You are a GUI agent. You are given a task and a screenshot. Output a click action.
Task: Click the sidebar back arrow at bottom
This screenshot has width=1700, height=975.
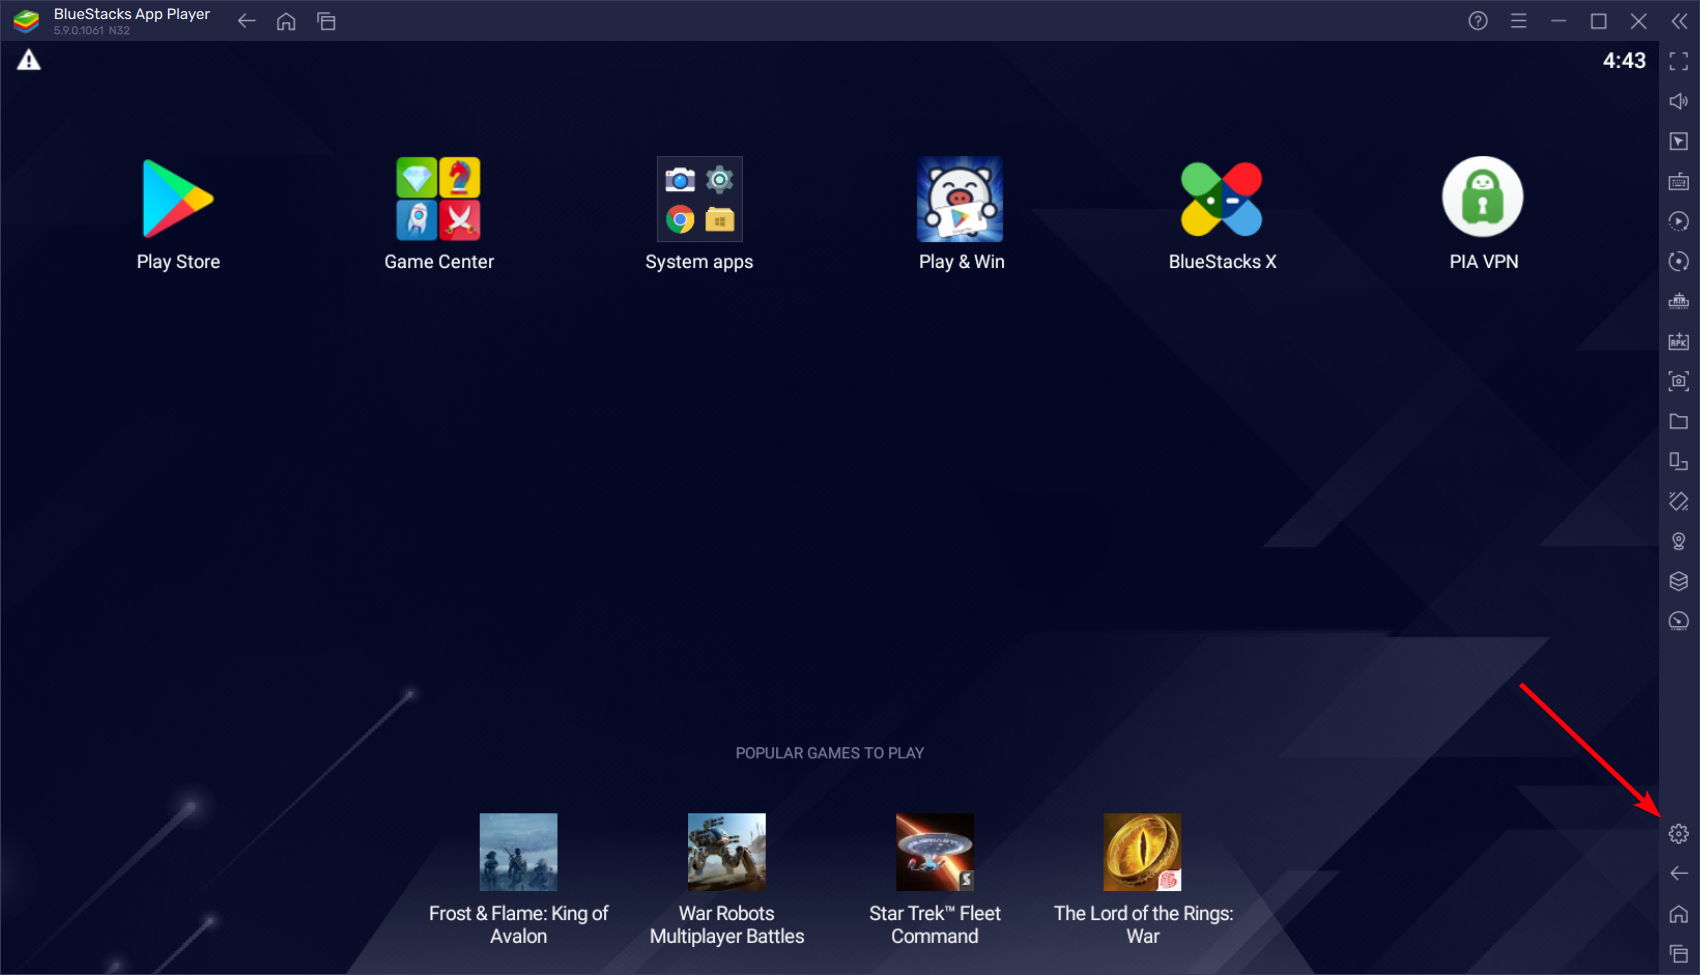pyautogui.click(x=1679, y=873)
